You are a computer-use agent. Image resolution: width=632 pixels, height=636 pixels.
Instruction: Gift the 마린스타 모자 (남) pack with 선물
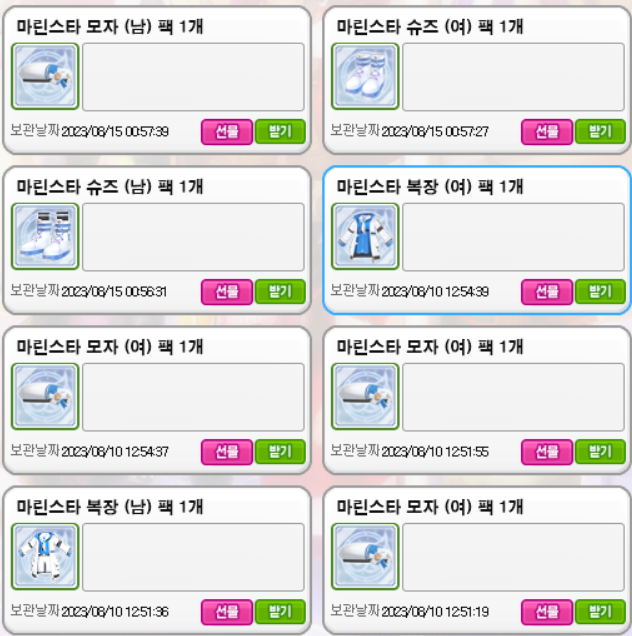click(227, 131)
